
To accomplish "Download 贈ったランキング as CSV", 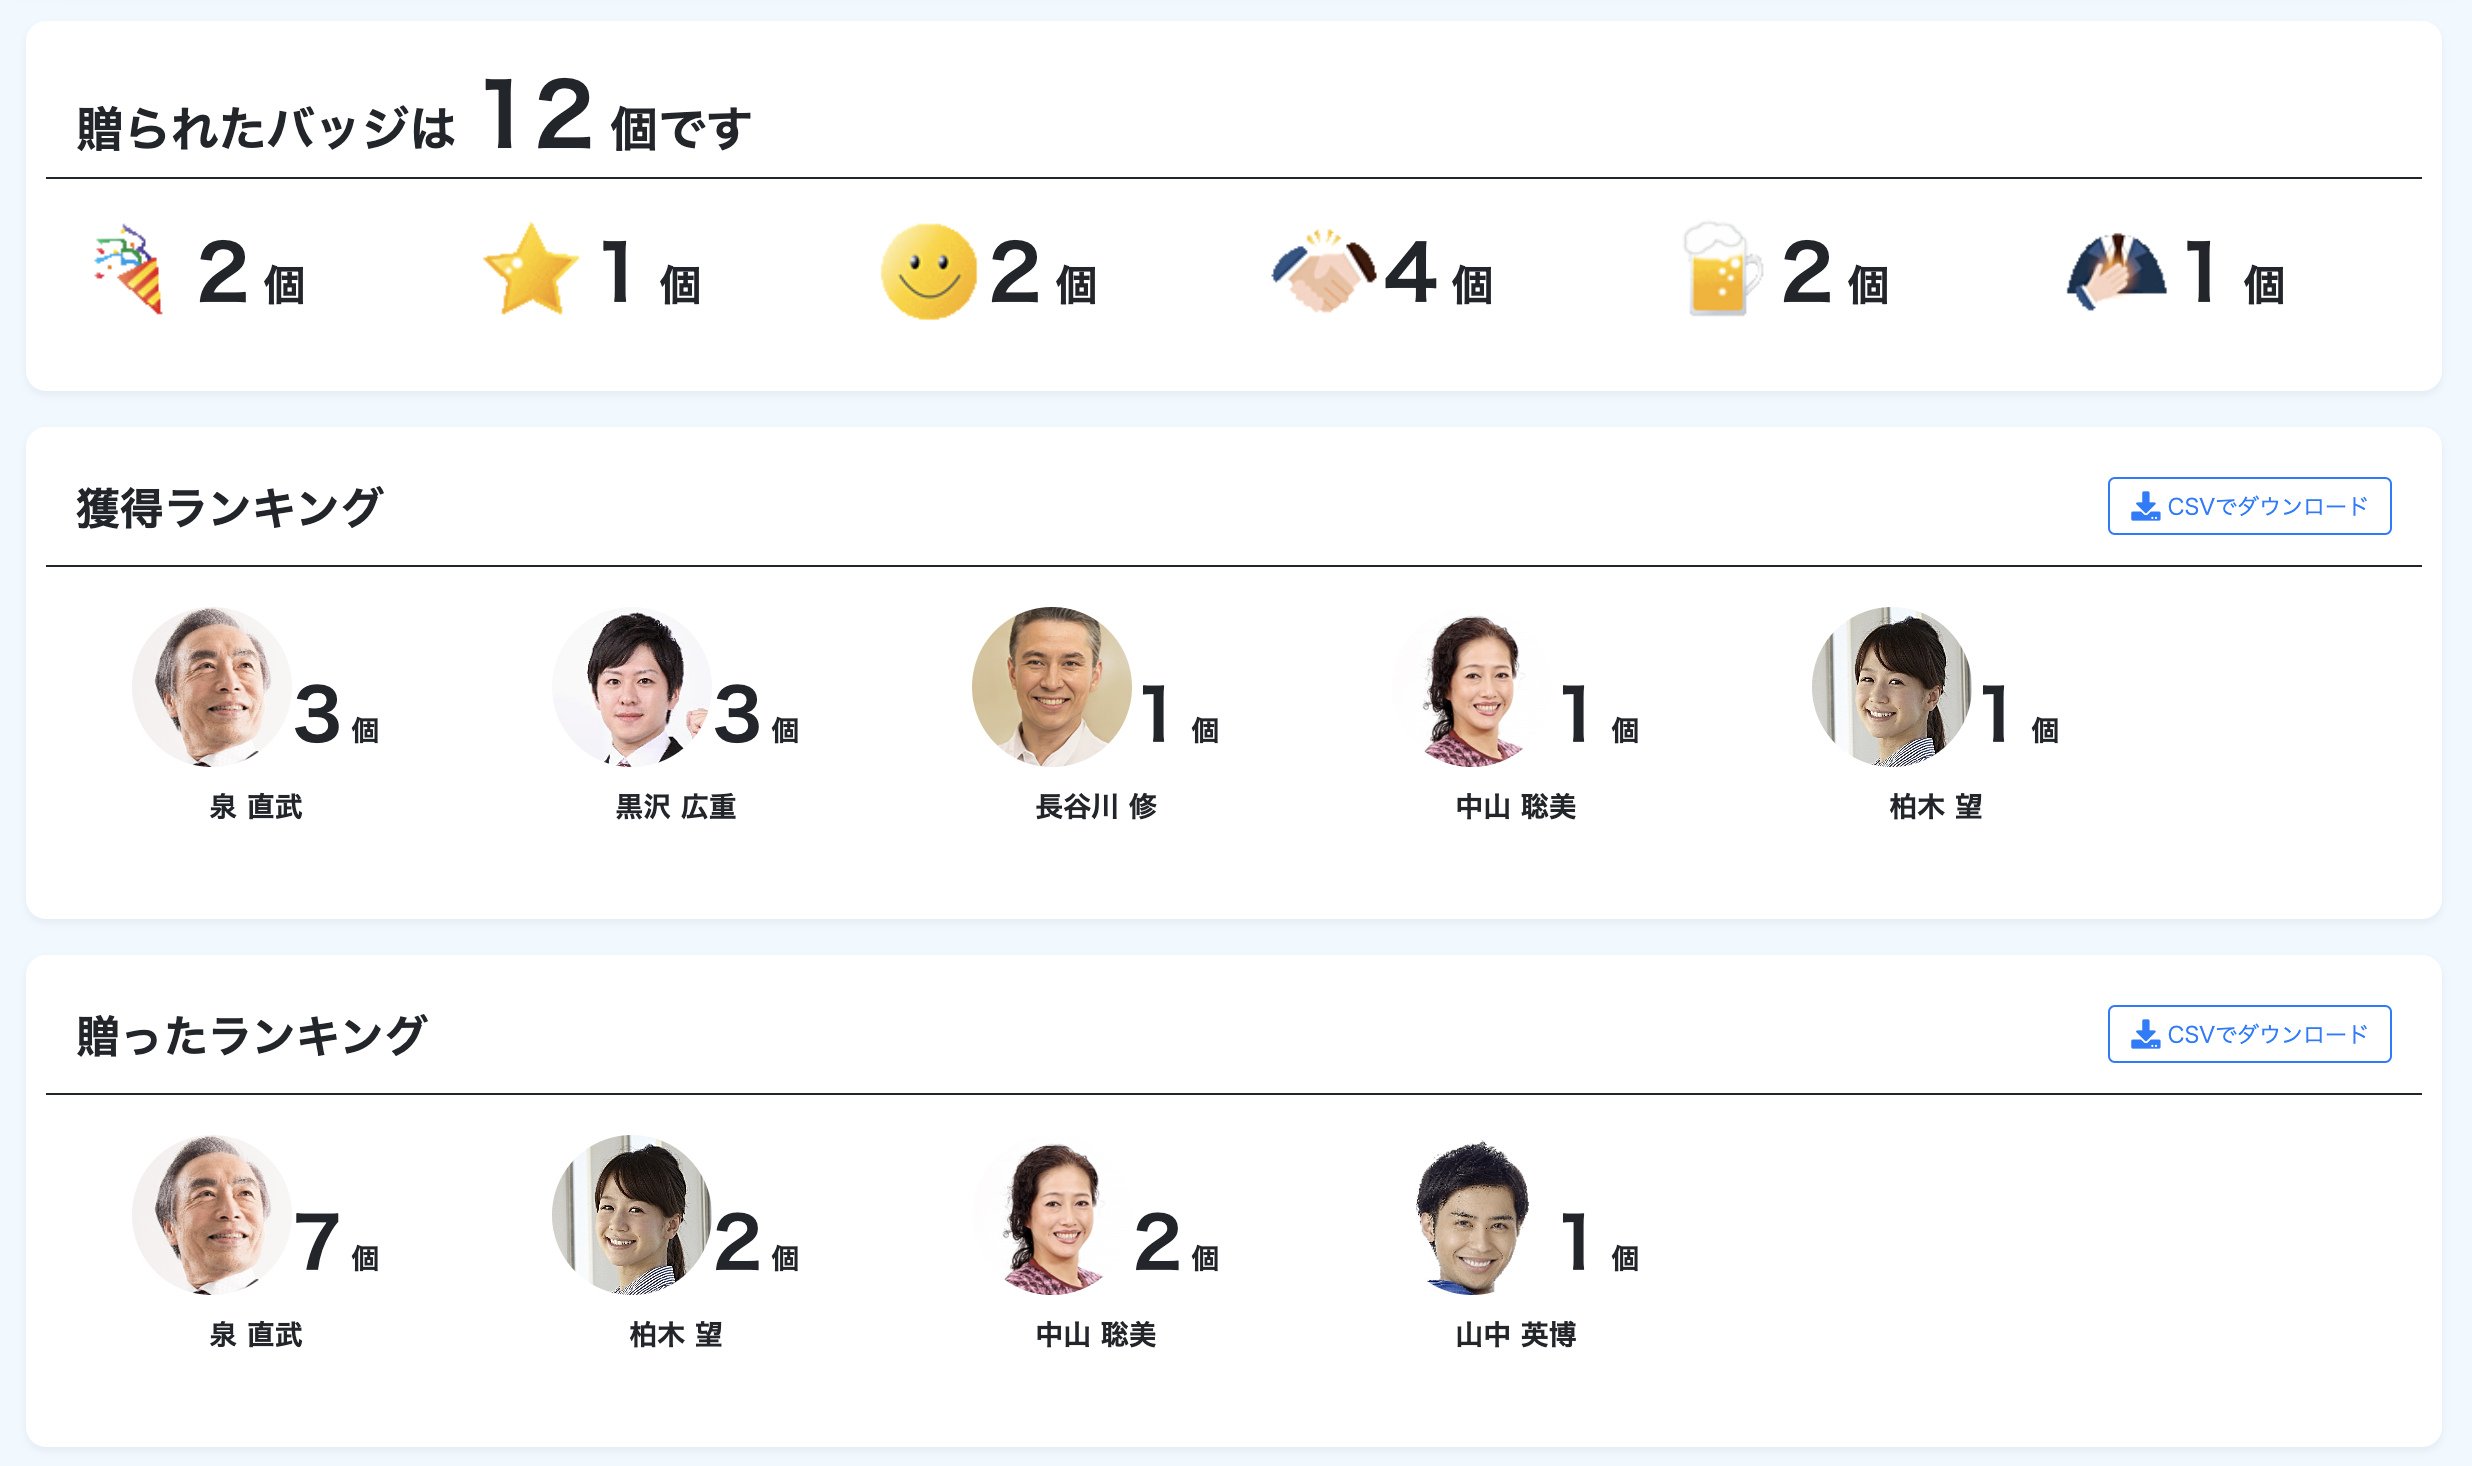I will point(2249,1034).
